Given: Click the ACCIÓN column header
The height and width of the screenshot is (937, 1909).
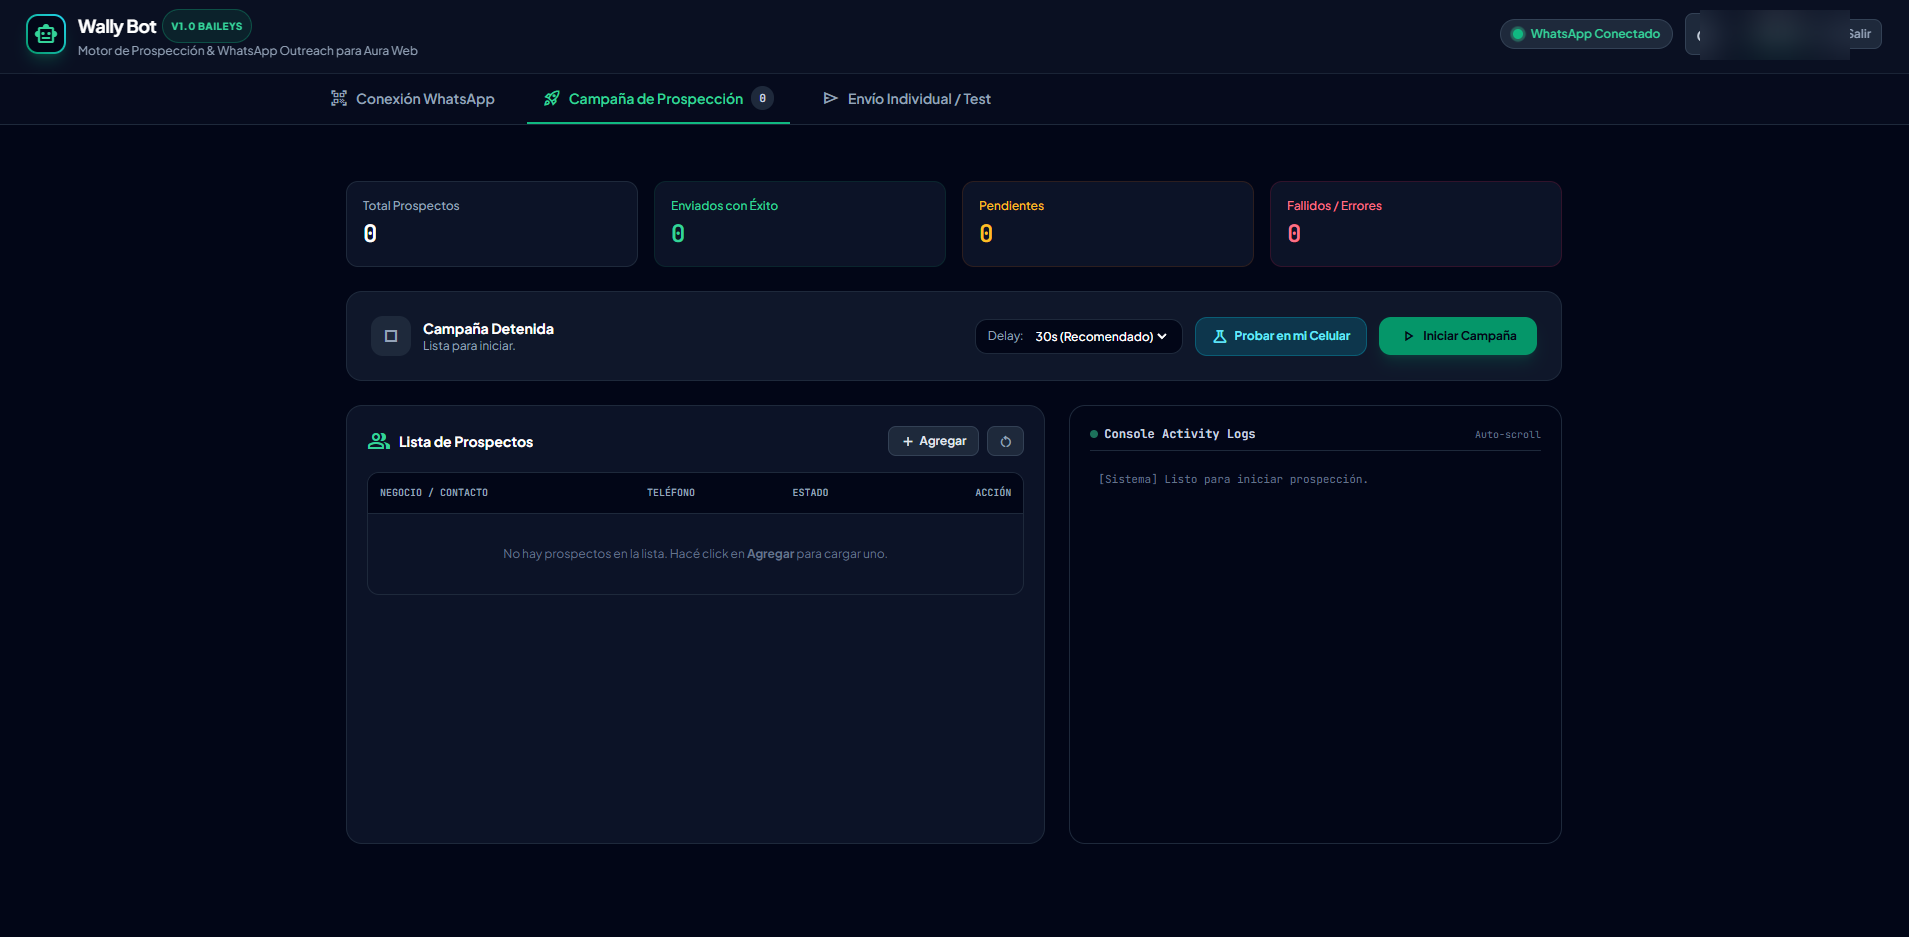Looking at the screenshot, I should 993,493.
